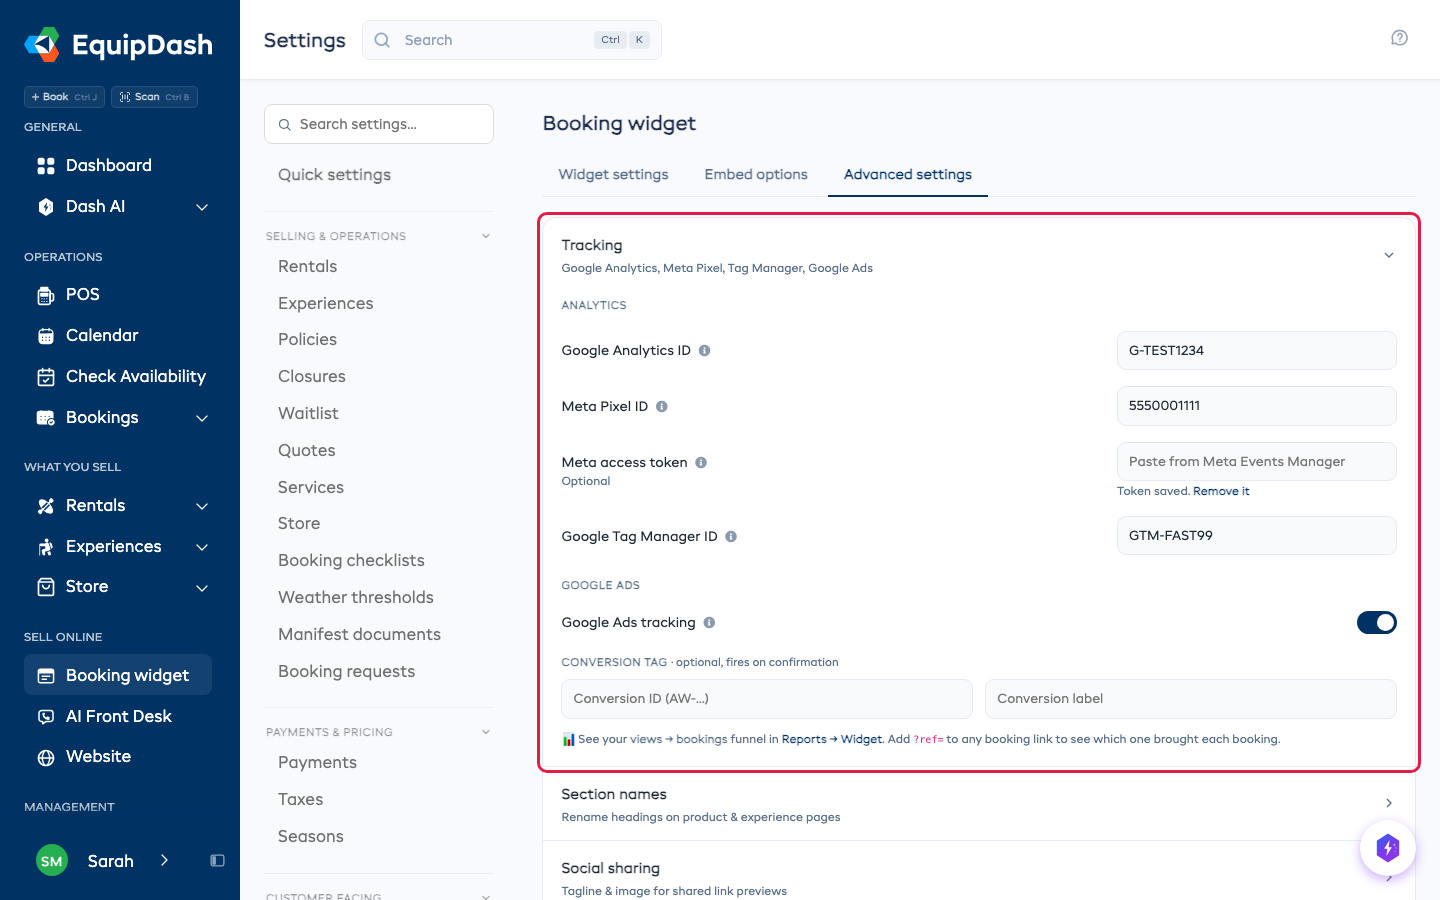Disable the Google Ads tracking toggle
Viewport: 1440px width, 900px height.
1376,622
